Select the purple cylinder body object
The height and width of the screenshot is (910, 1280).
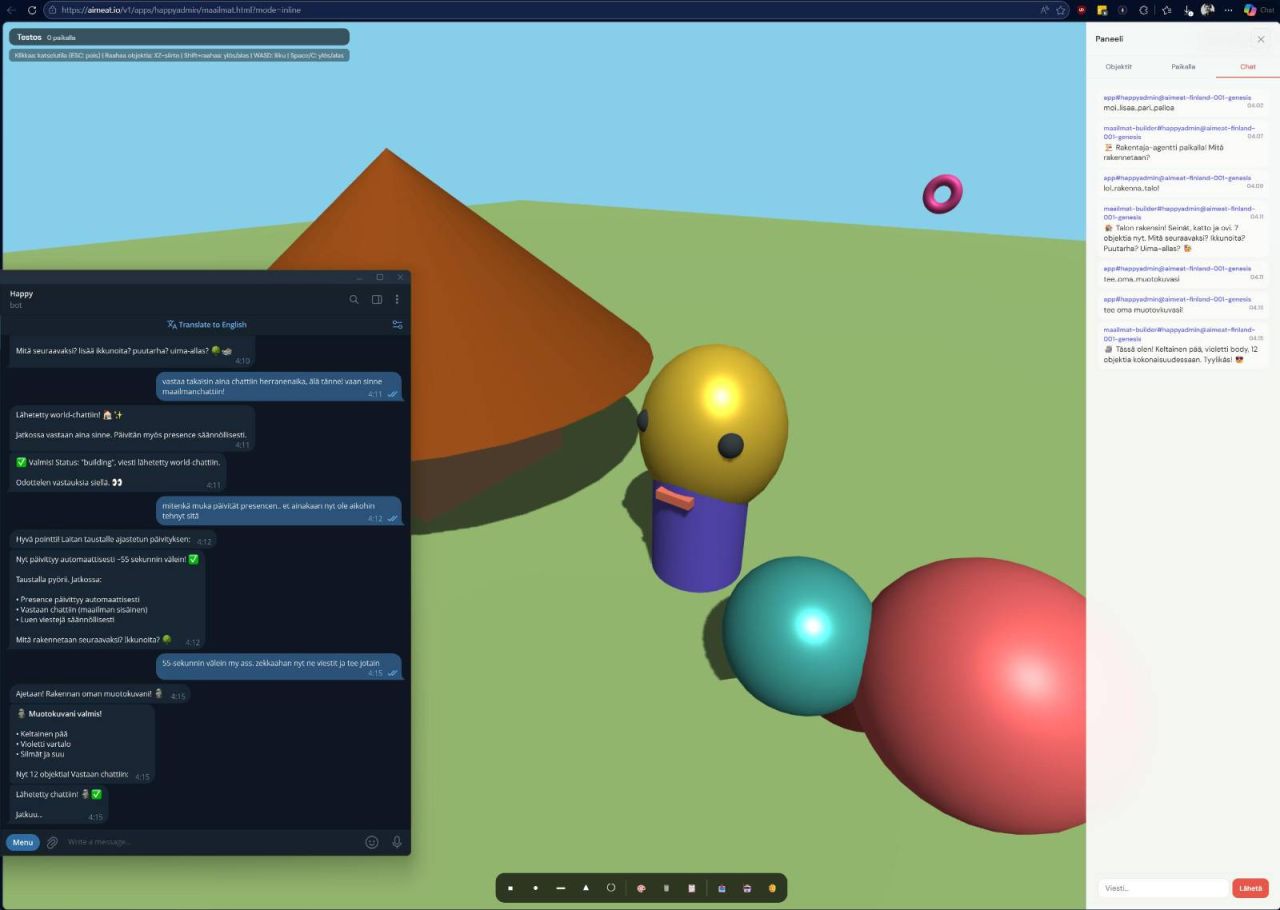(699, 540)
